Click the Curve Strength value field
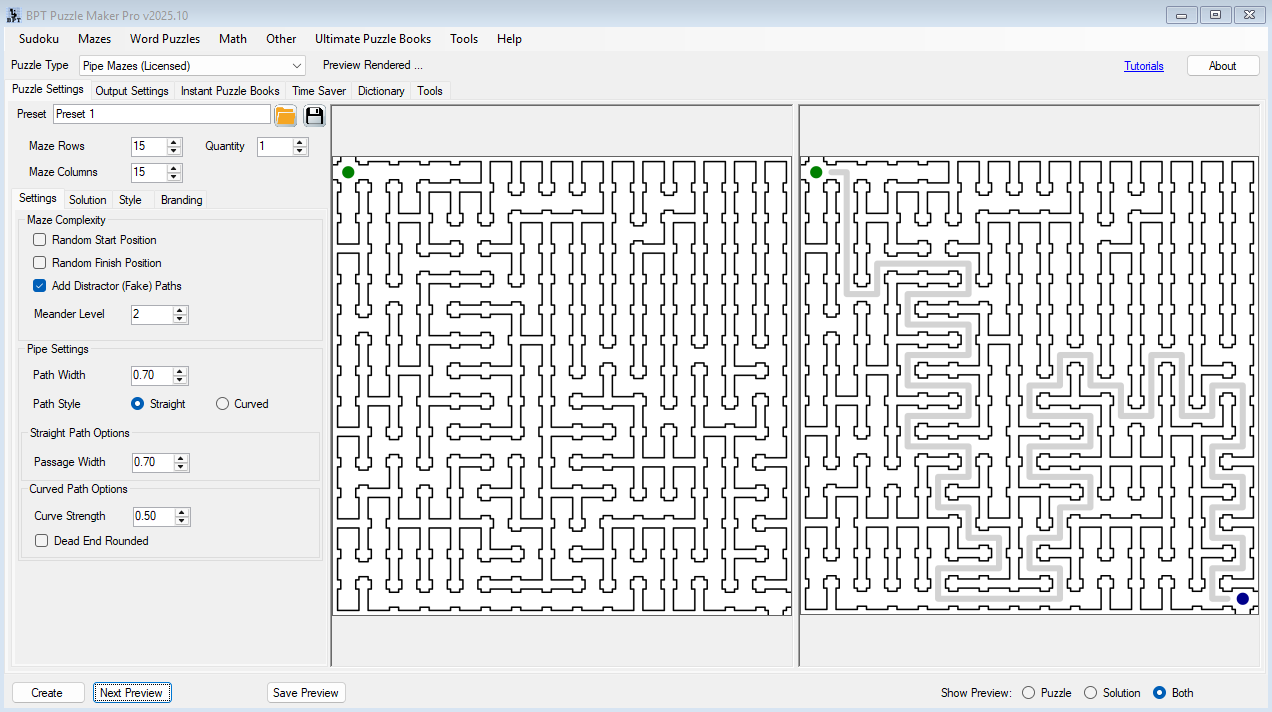This screenshot has width=1272, height=712. pyautogui.click(x=154, y=516)
